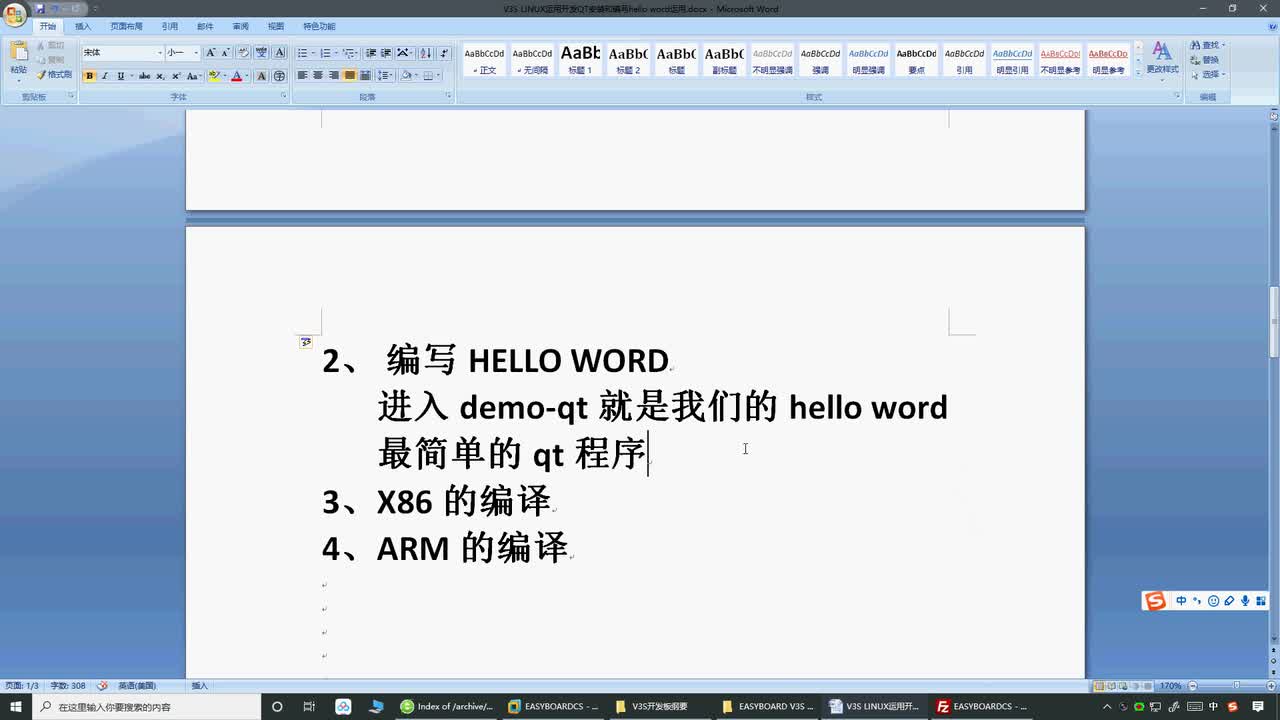Open the Font dialog launcher
Image resolution: width=1280 pixels, height=720 pixels.
284,97
